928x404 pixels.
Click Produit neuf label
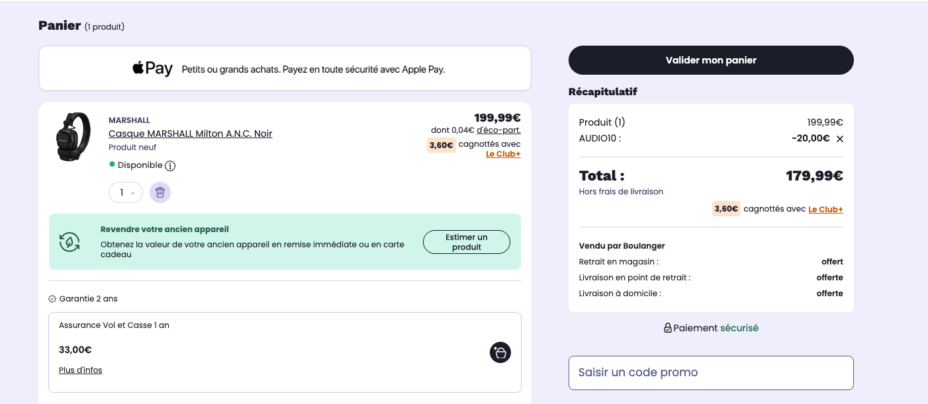pos(133,147)
